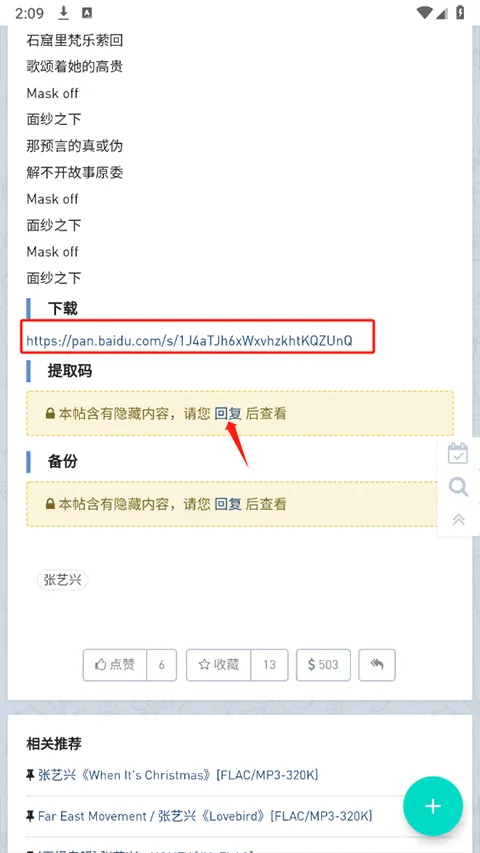Tap the download icon in status bar

(x=63, y=13)
